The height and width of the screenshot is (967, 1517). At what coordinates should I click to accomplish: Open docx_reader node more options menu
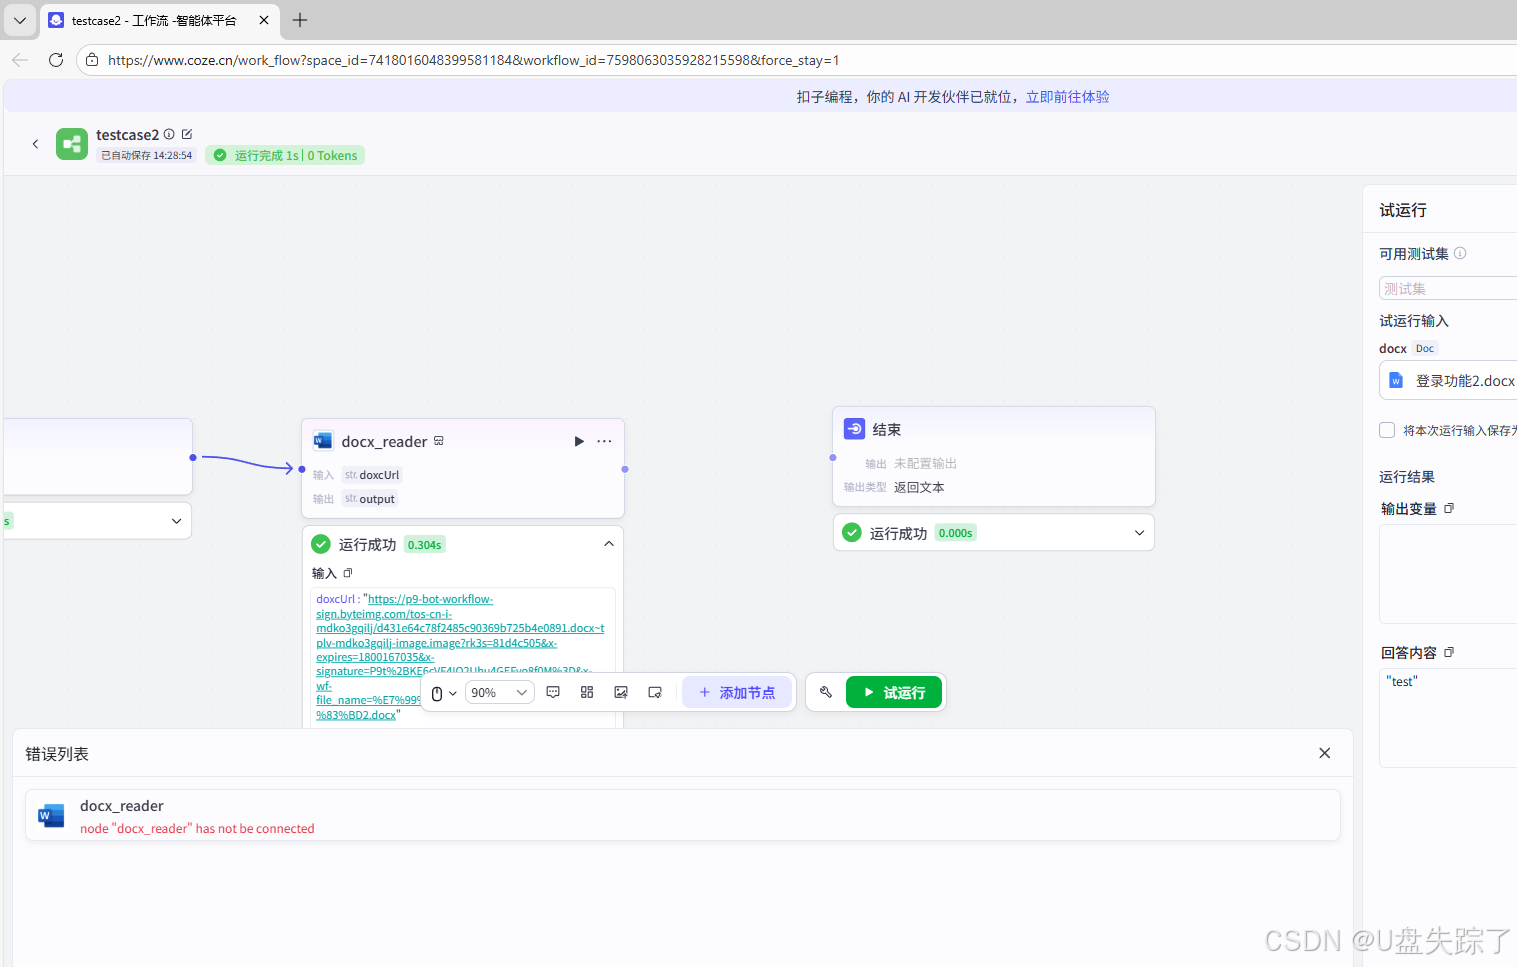click(605, 441)
